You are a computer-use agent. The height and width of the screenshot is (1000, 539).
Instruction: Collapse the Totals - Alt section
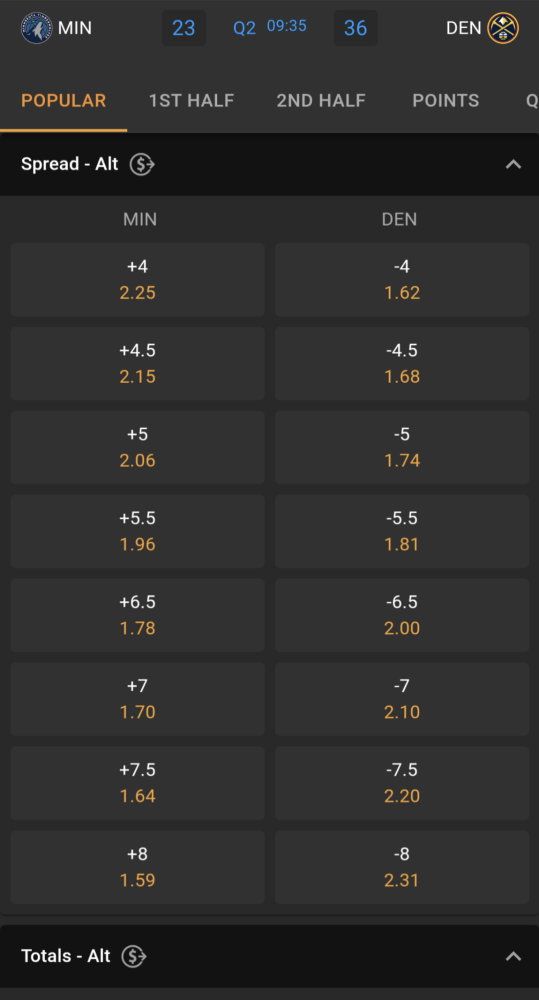[513, 956]
